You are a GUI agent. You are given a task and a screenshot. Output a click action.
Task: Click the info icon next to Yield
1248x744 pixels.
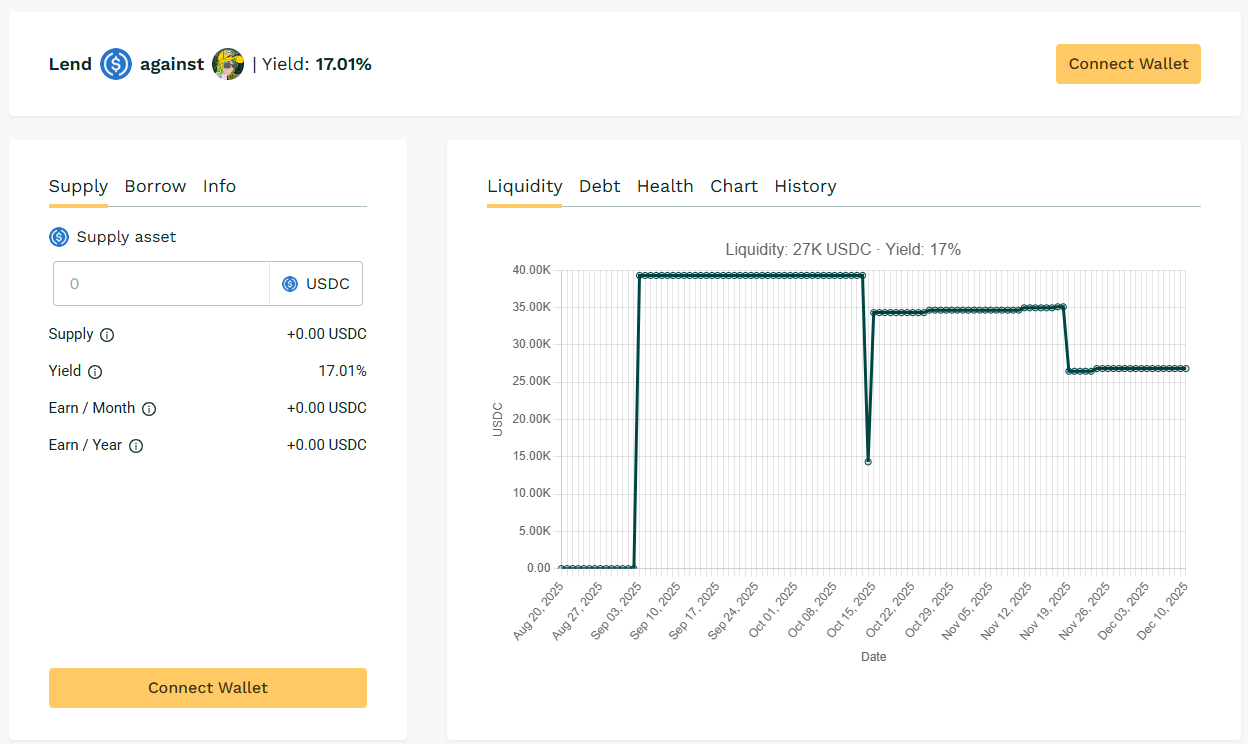(95, 372)
